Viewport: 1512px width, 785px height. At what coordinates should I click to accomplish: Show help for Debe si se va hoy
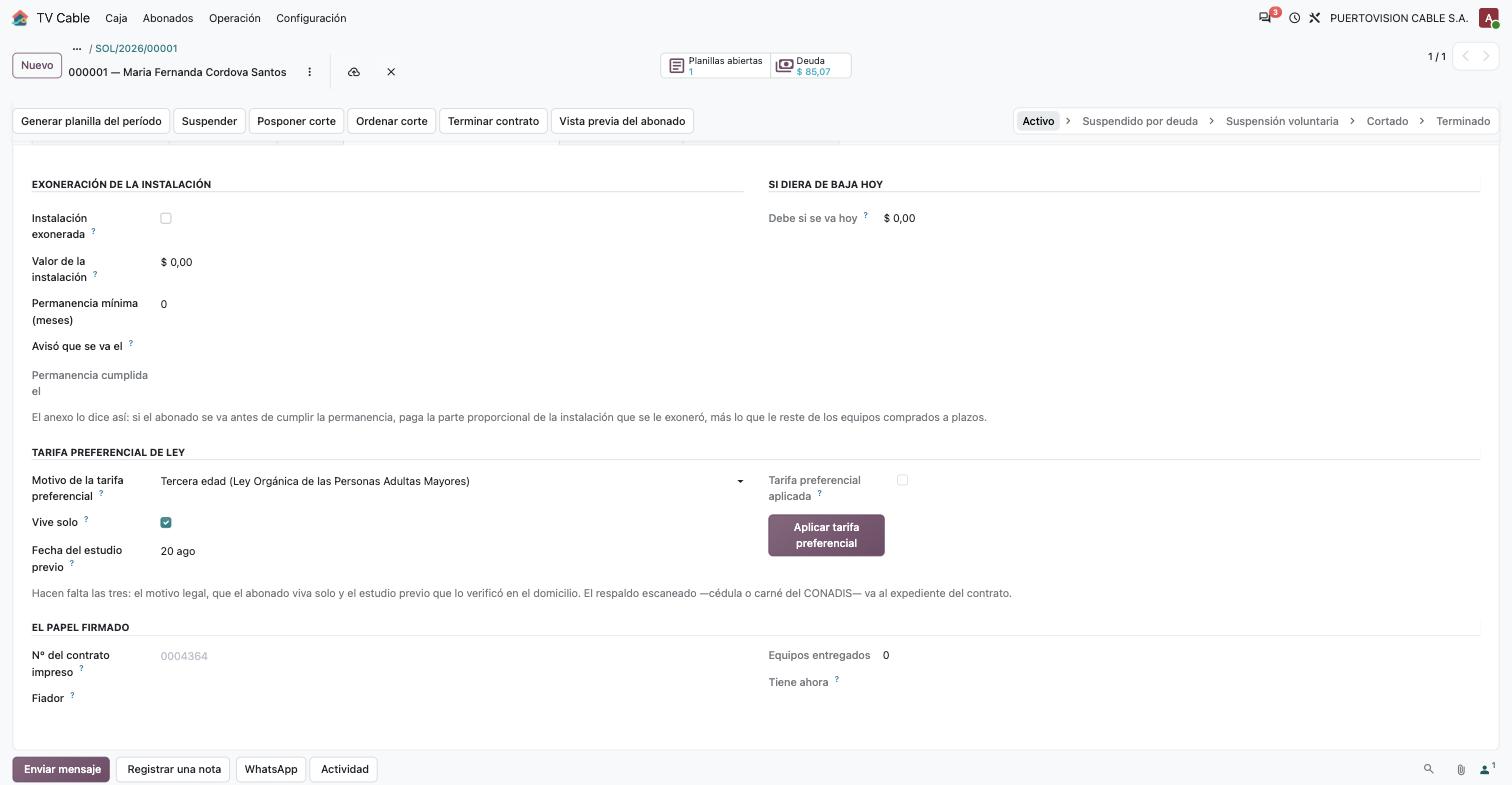pyautogui.click(x=866, y=215)
